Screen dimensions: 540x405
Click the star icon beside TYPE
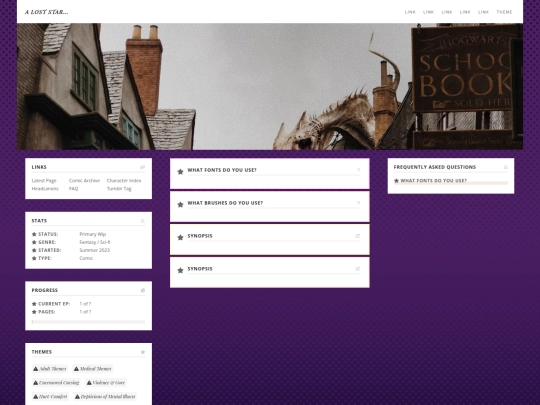[34, 258]
